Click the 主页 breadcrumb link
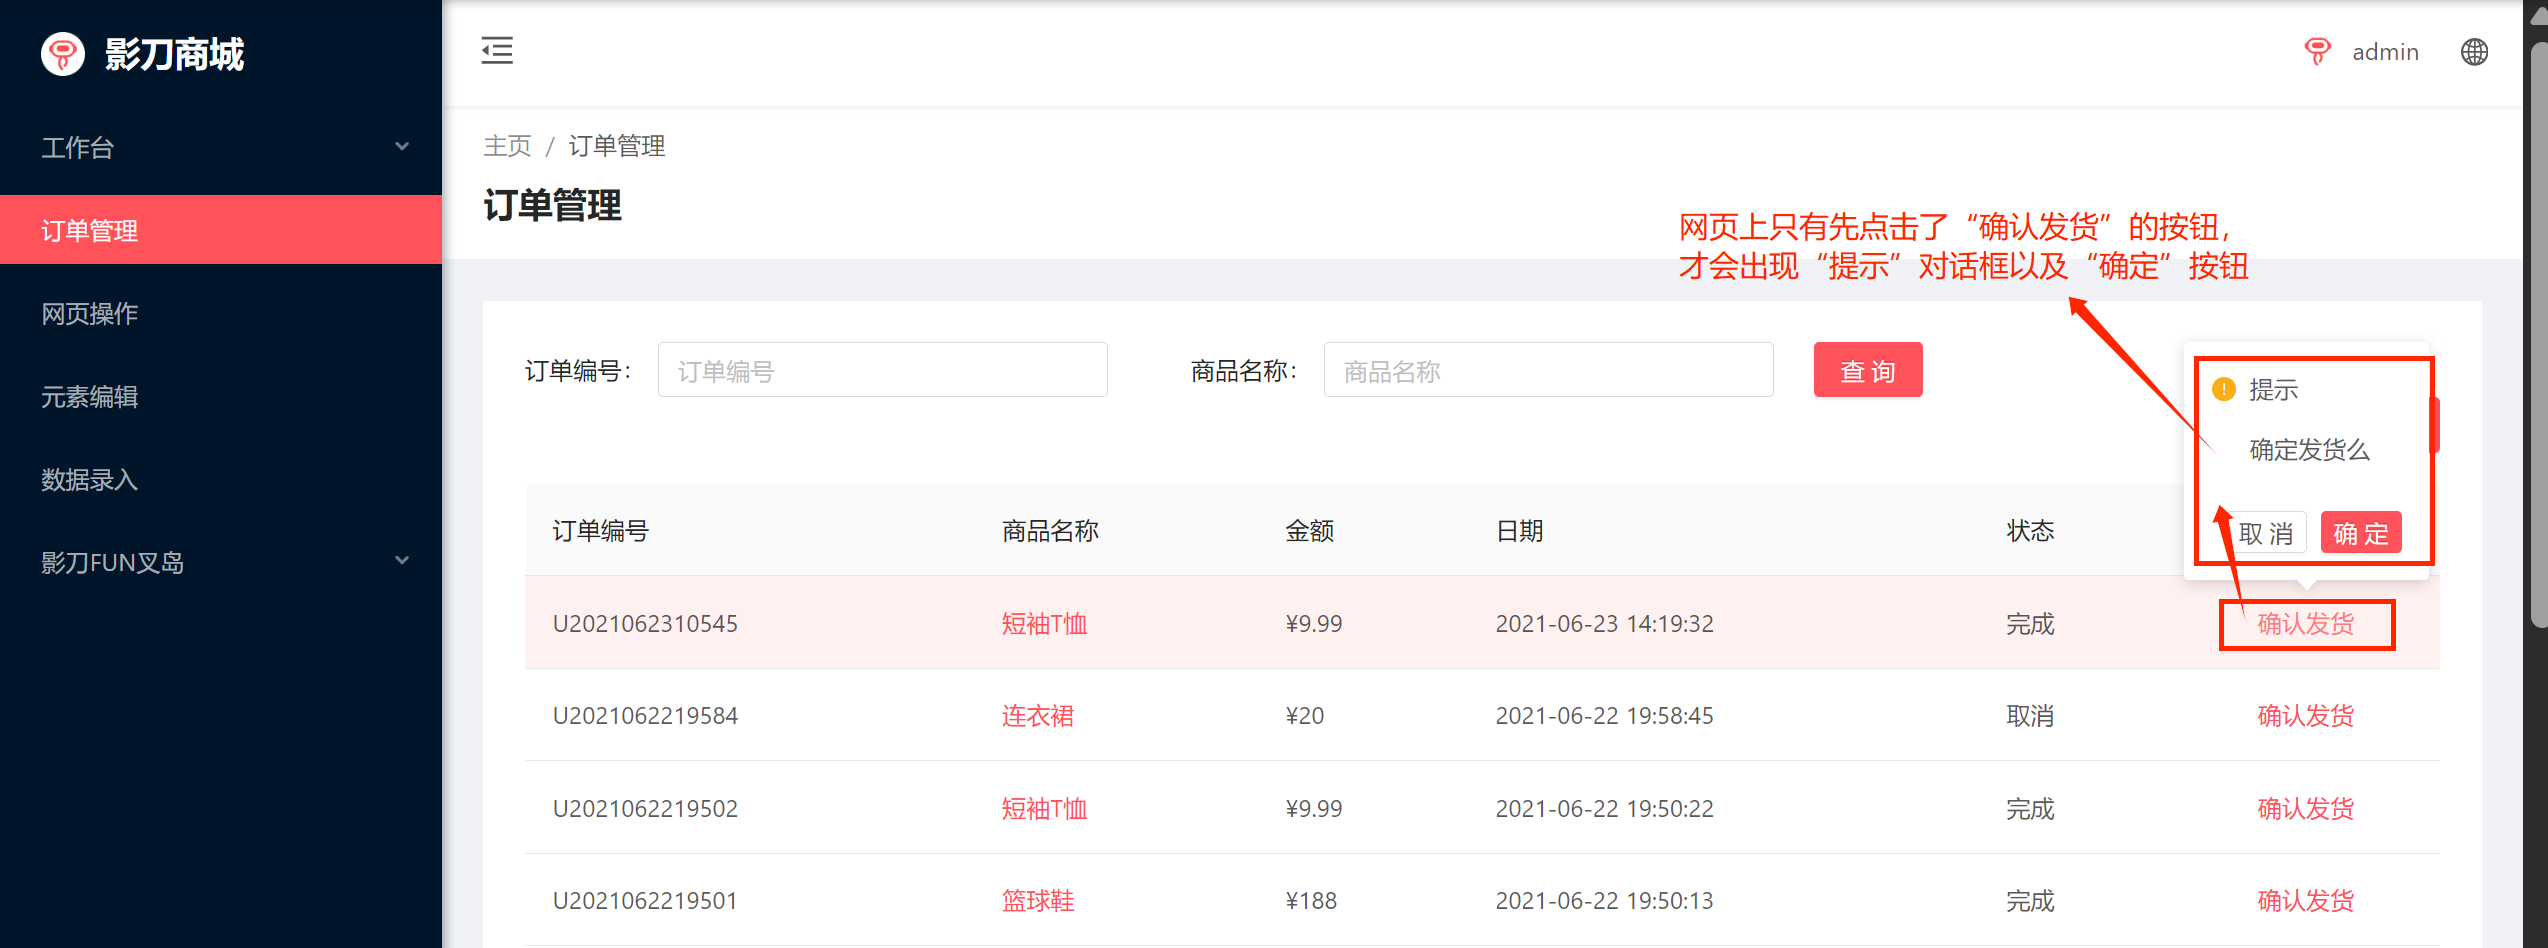2548x948 pixels. coord(507,146)
